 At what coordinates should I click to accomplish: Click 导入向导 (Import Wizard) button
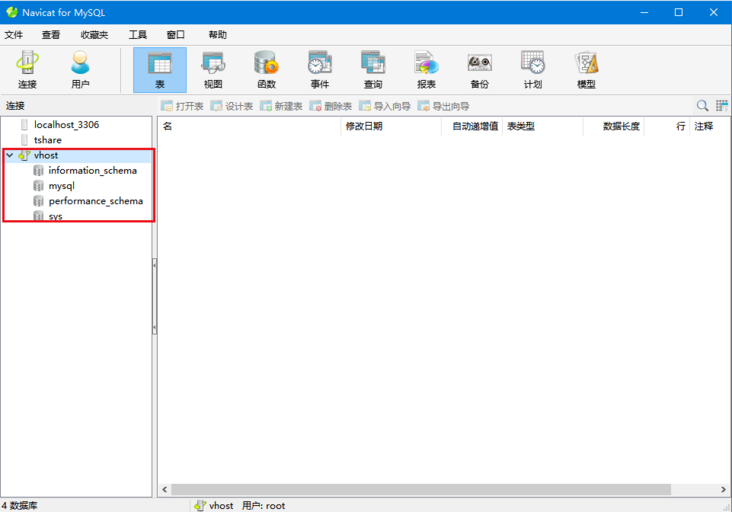click(x=385, y=106)
